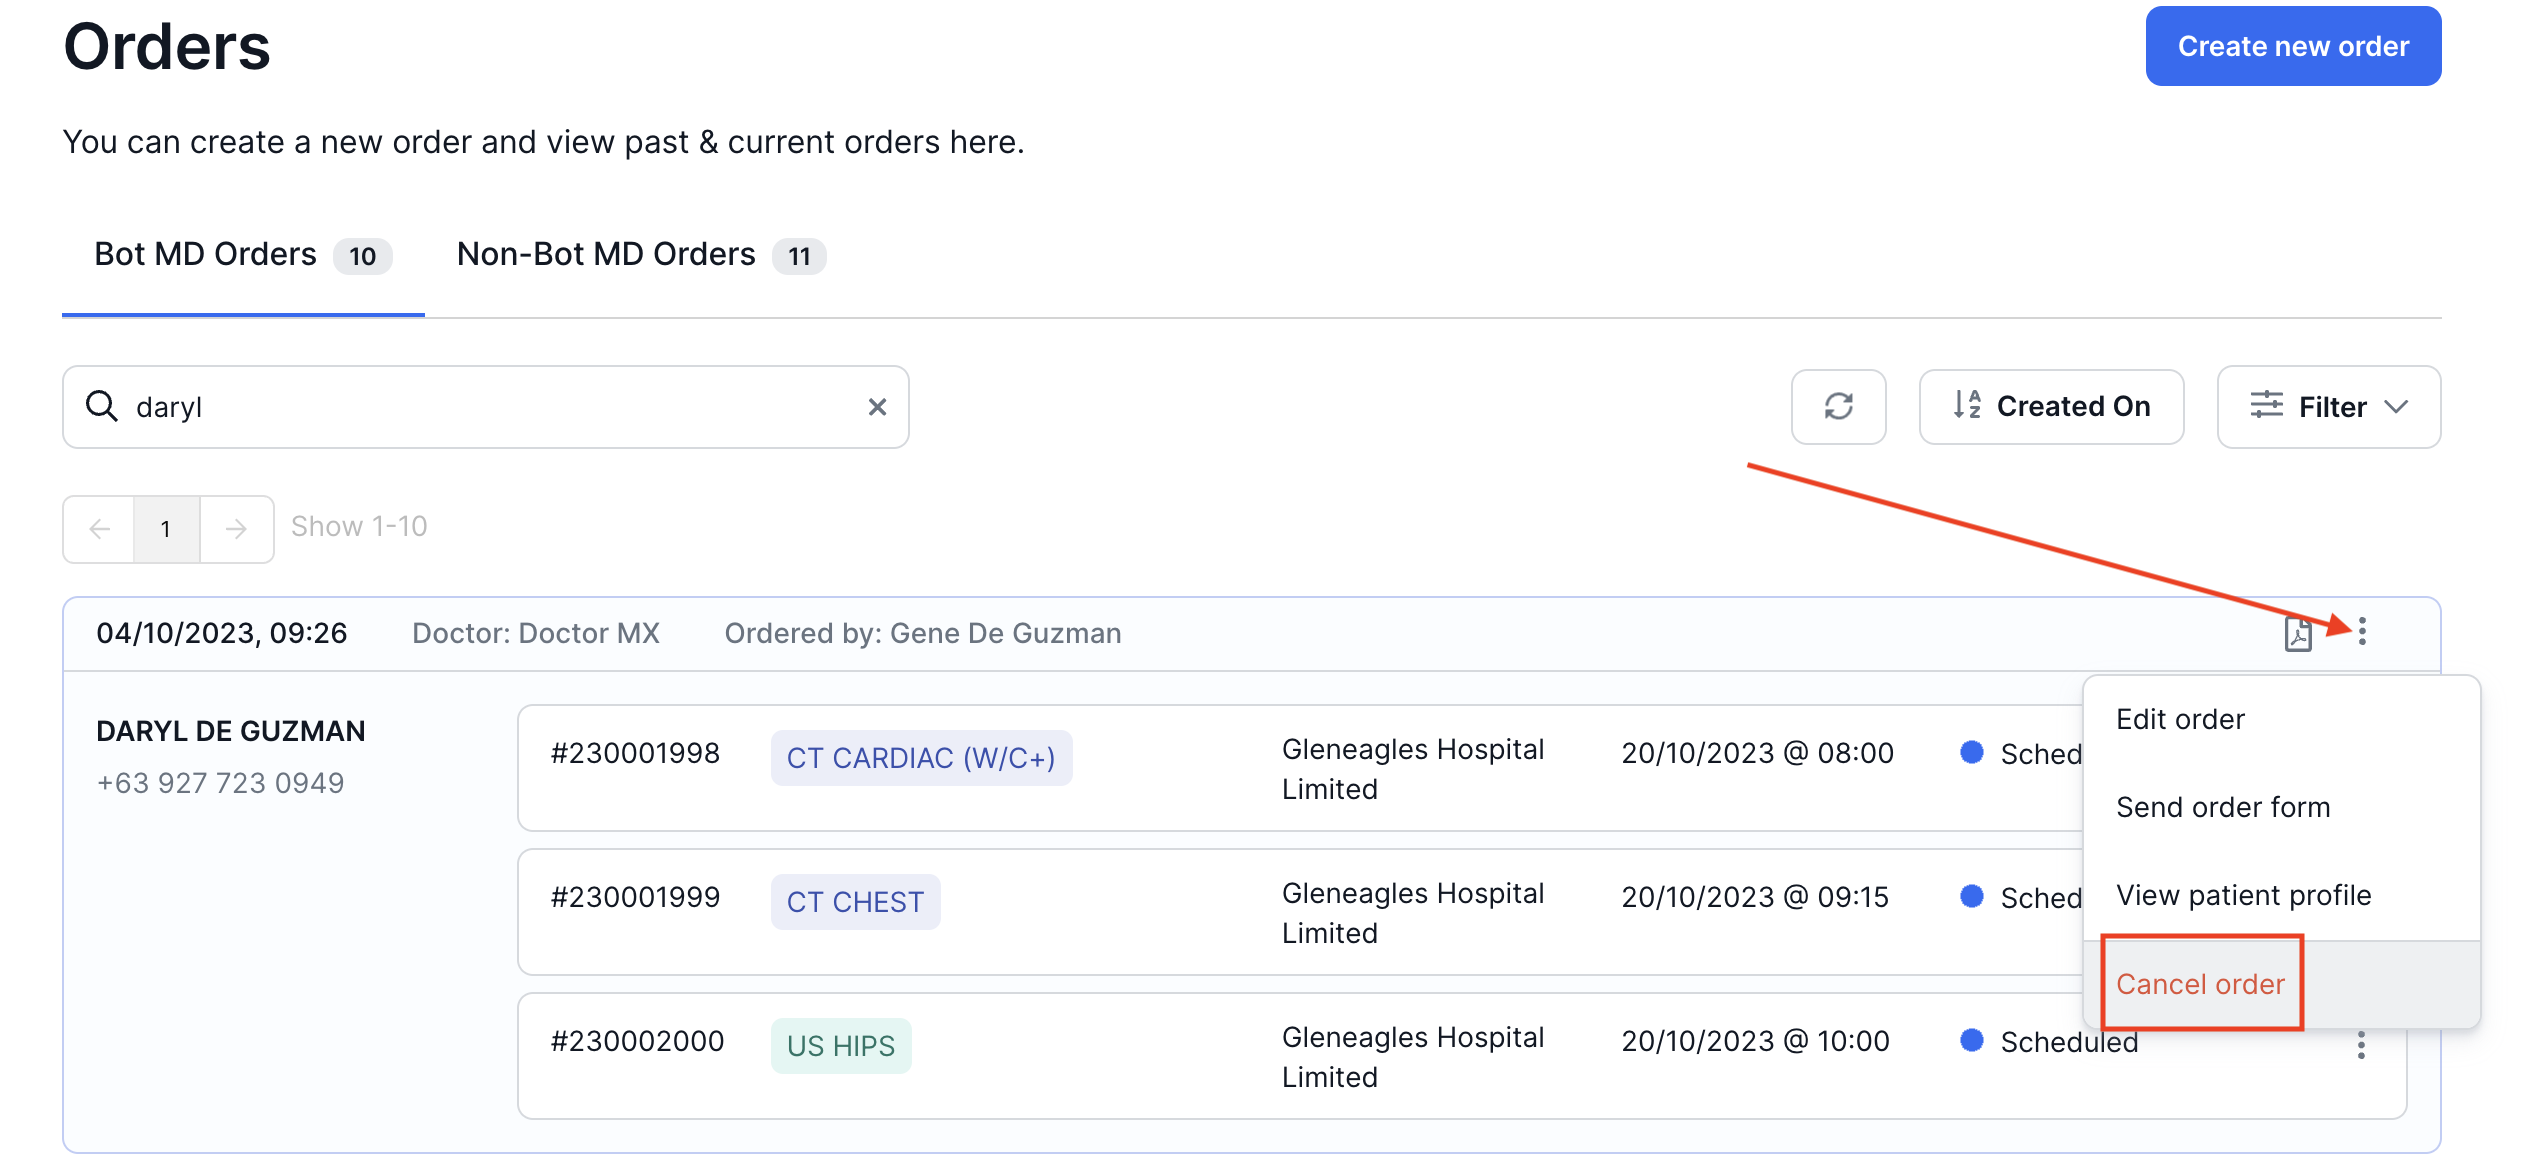Select Send order form option
2522x1176 pixels.
[2222, 807]
